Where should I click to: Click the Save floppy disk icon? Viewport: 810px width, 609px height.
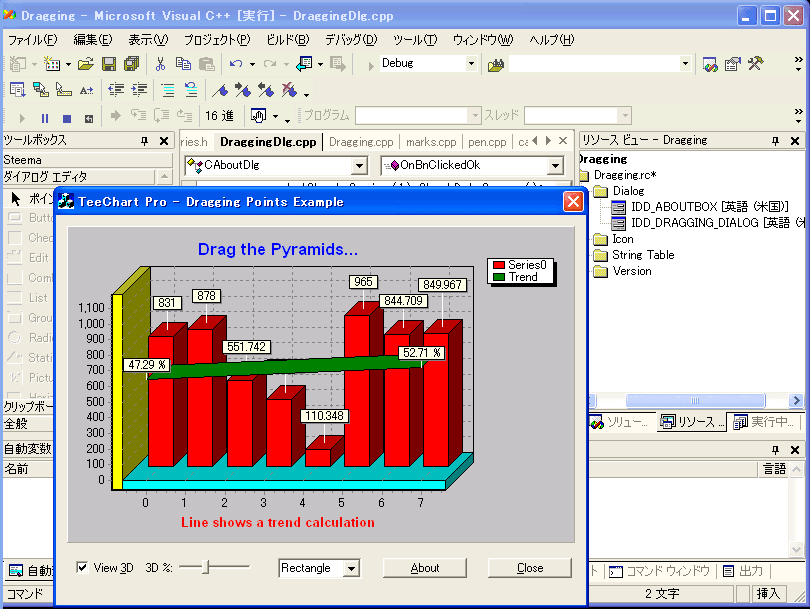pos(109,64)
